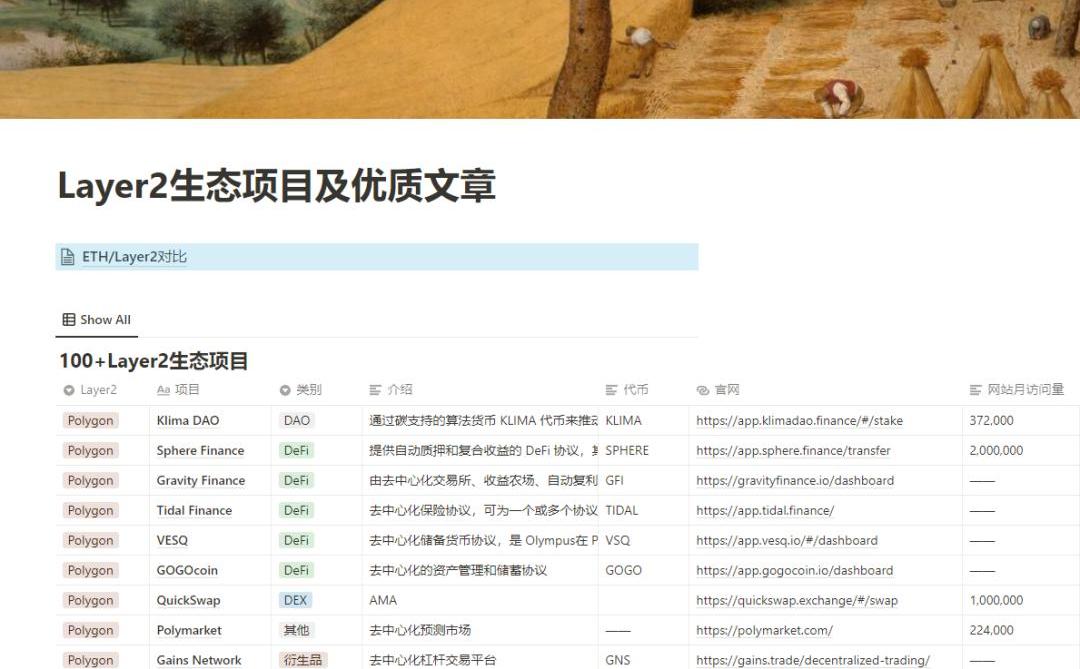
Task: Click the page title Layer2生态项目及优质文章
Action: point(276,187)
